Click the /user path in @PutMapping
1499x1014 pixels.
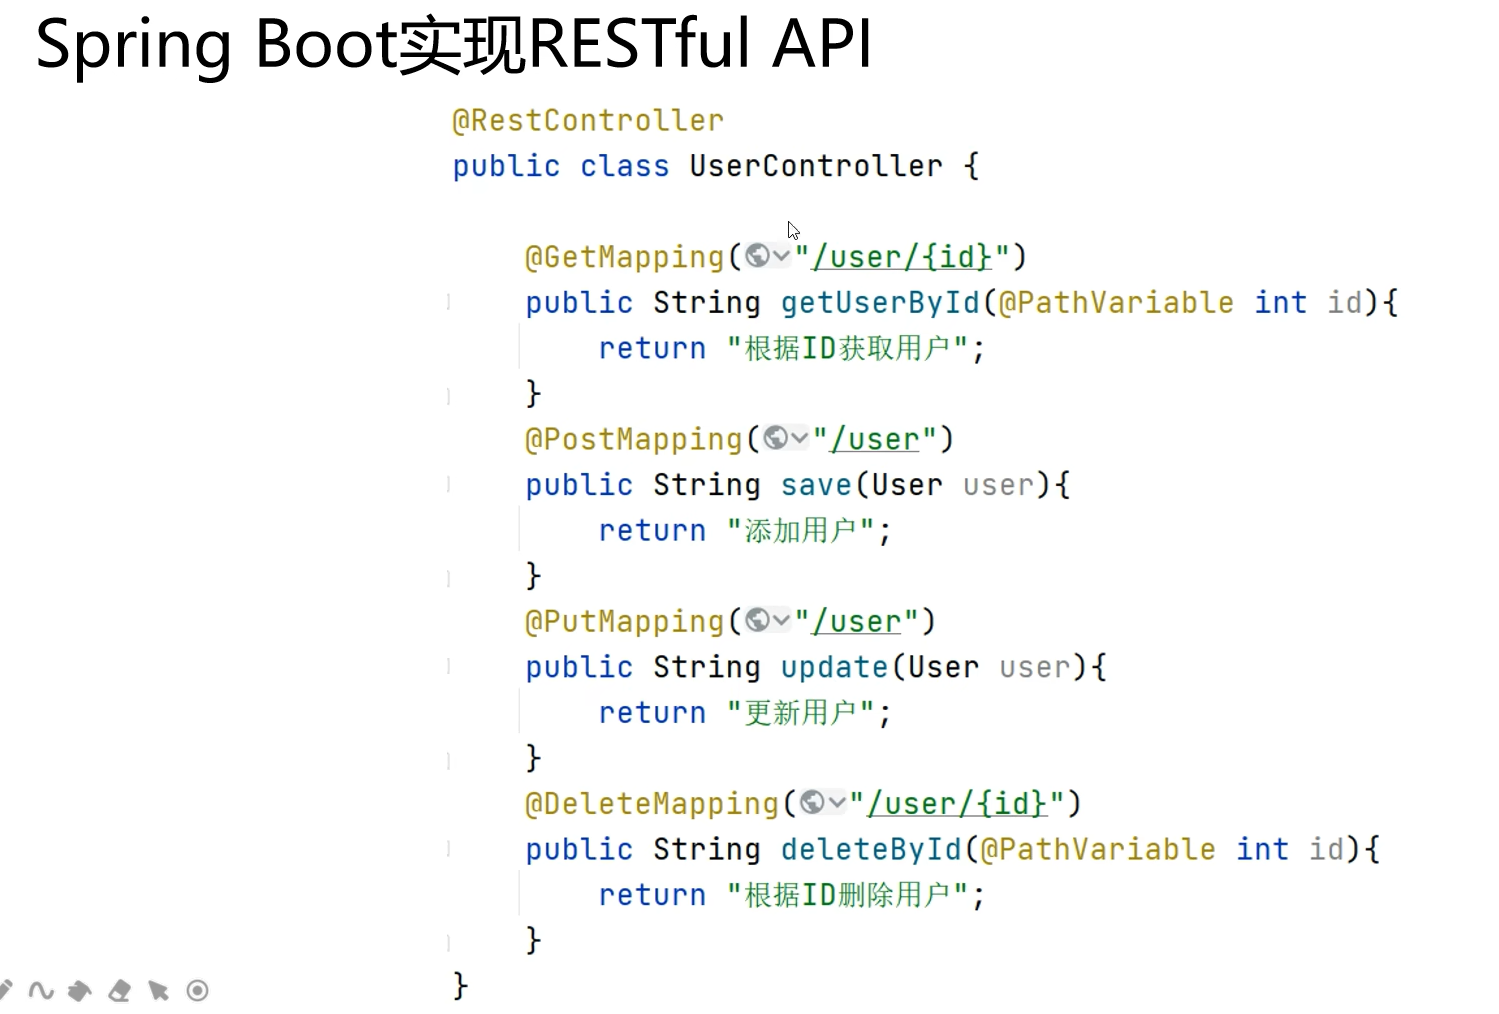pyautogui.click(x=857, y=621)
